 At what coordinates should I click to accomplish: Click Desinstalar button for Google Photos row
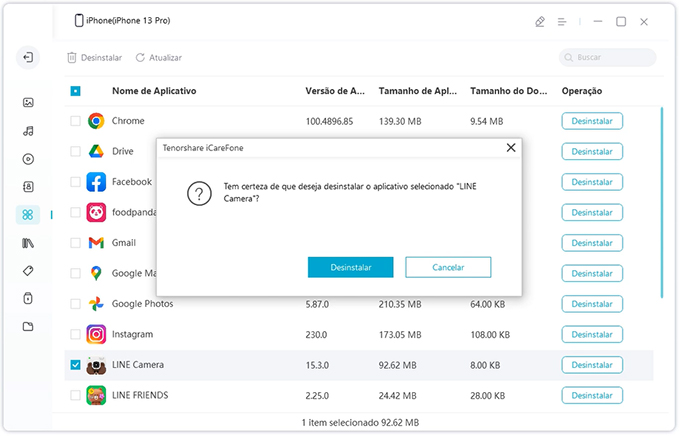click(x=592, y=304)
